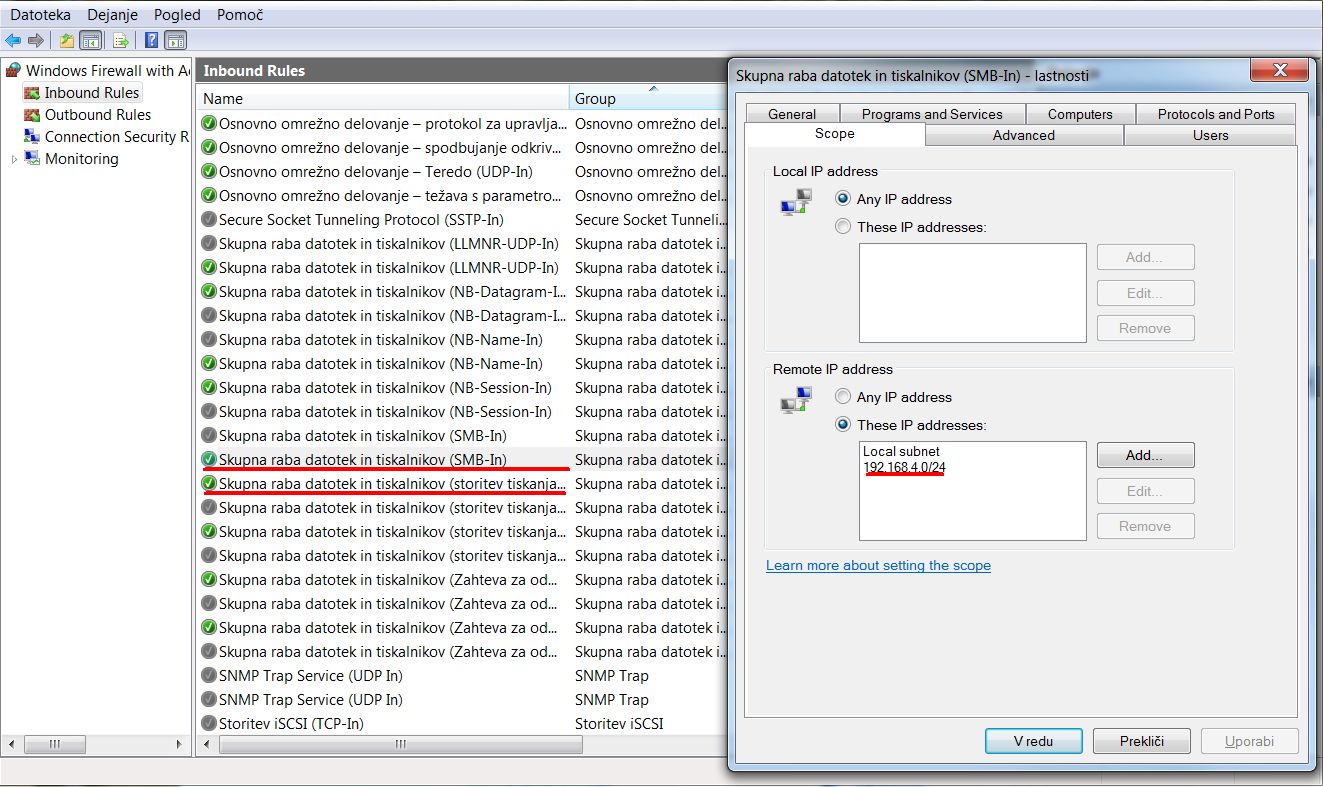
Task: Toggle the Show/Hide Action Pane icon
Action: (176, 40)
